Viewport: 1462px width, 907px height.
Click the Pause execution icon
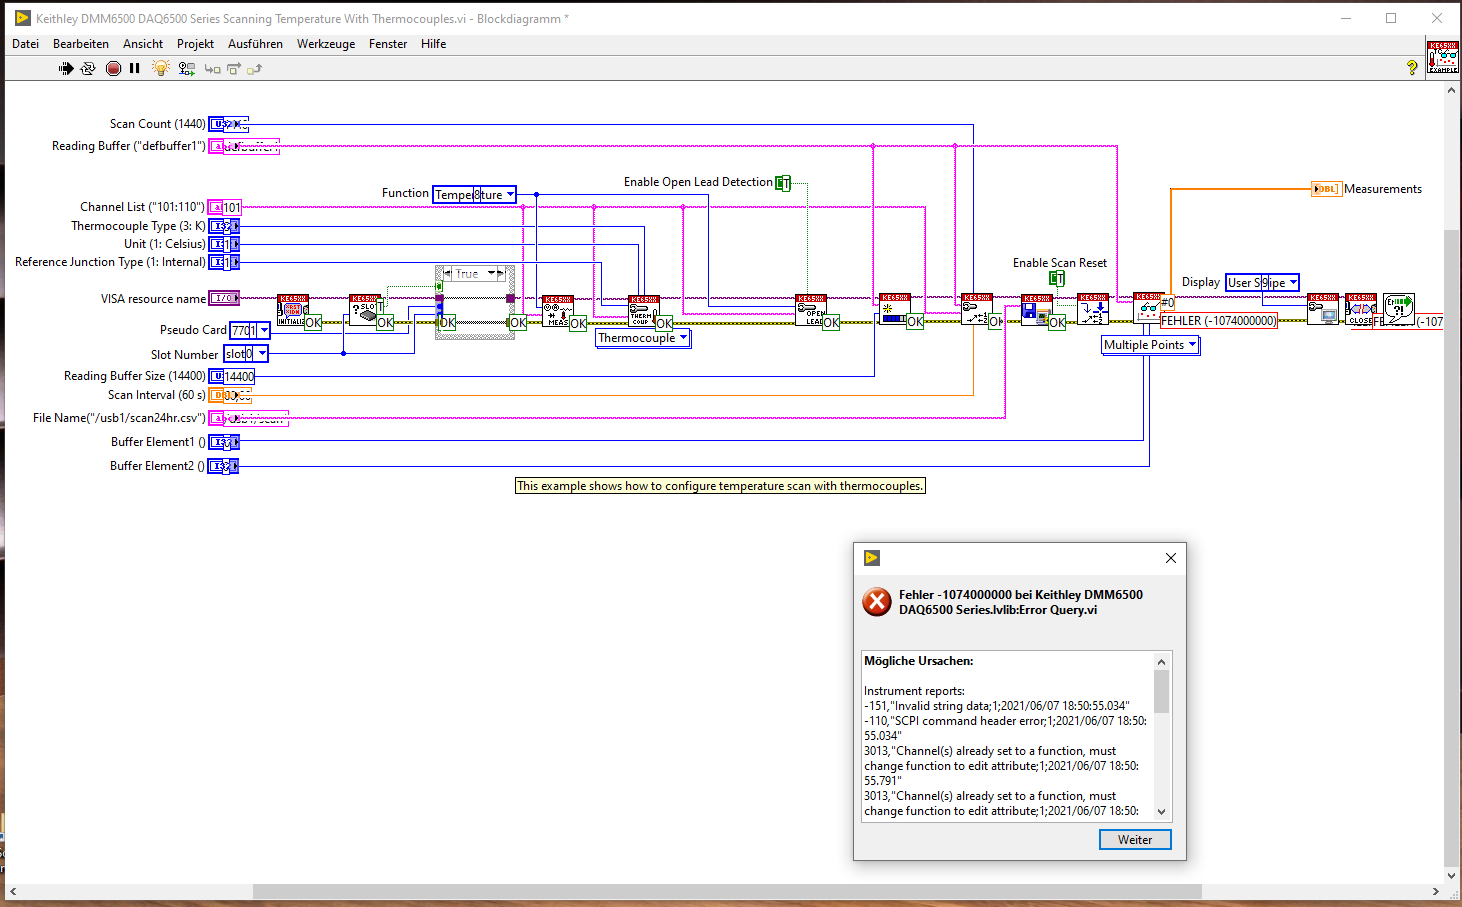pyautogui.click(x=134, y=68)
